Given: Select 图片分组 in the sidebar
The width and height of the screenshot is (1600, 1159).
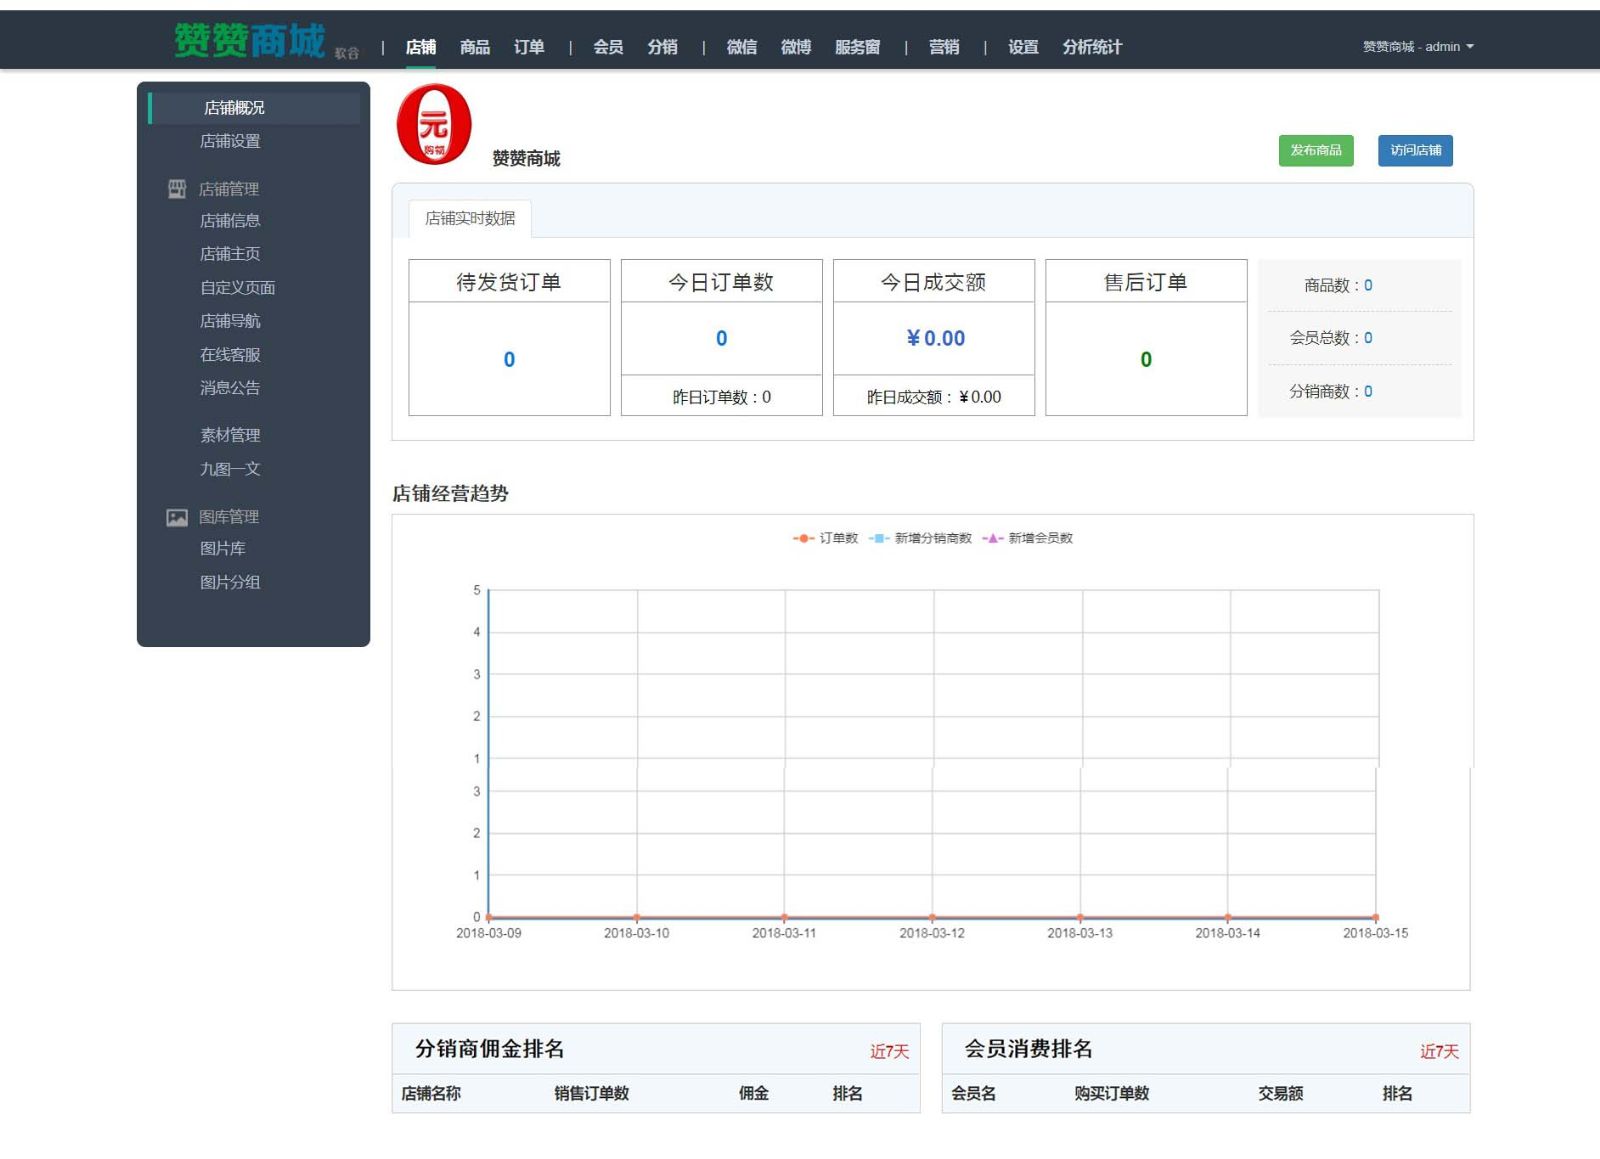Looking at the screenshot, I should (230, 582).
